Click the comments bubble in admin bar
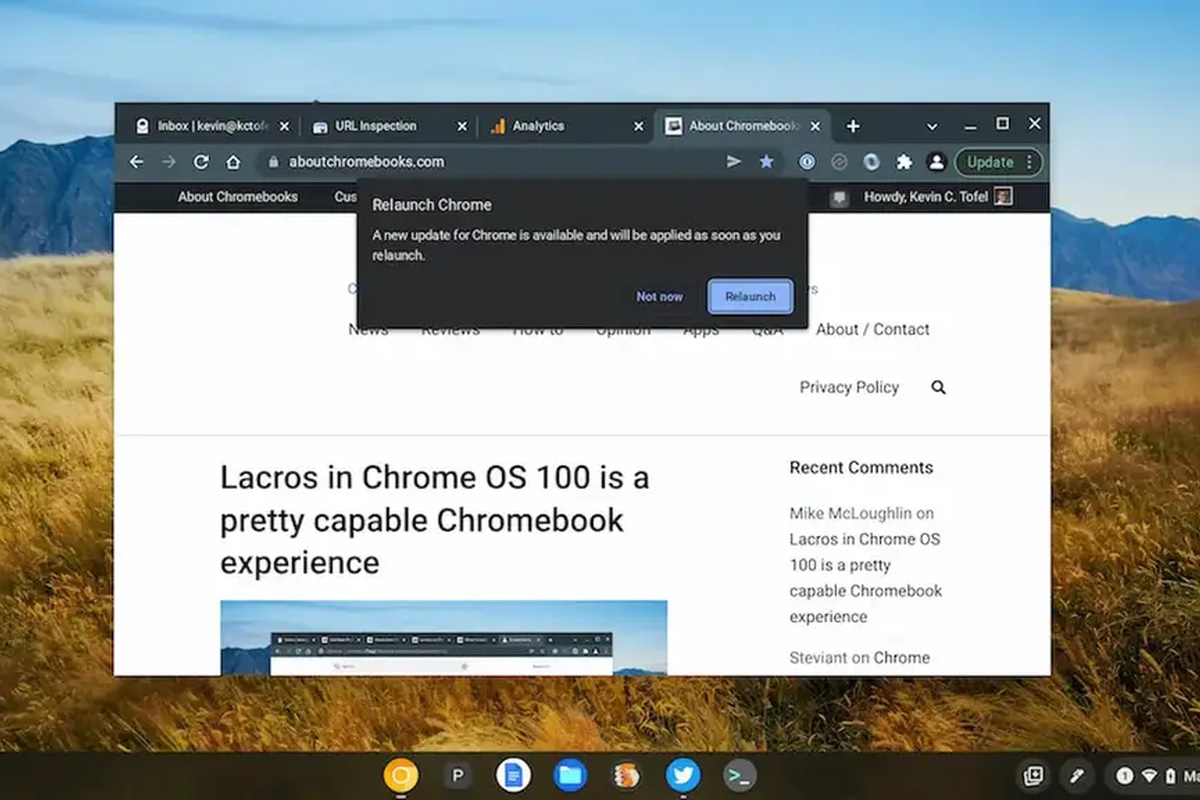1200x800 pixels. (x=840, y=198)
